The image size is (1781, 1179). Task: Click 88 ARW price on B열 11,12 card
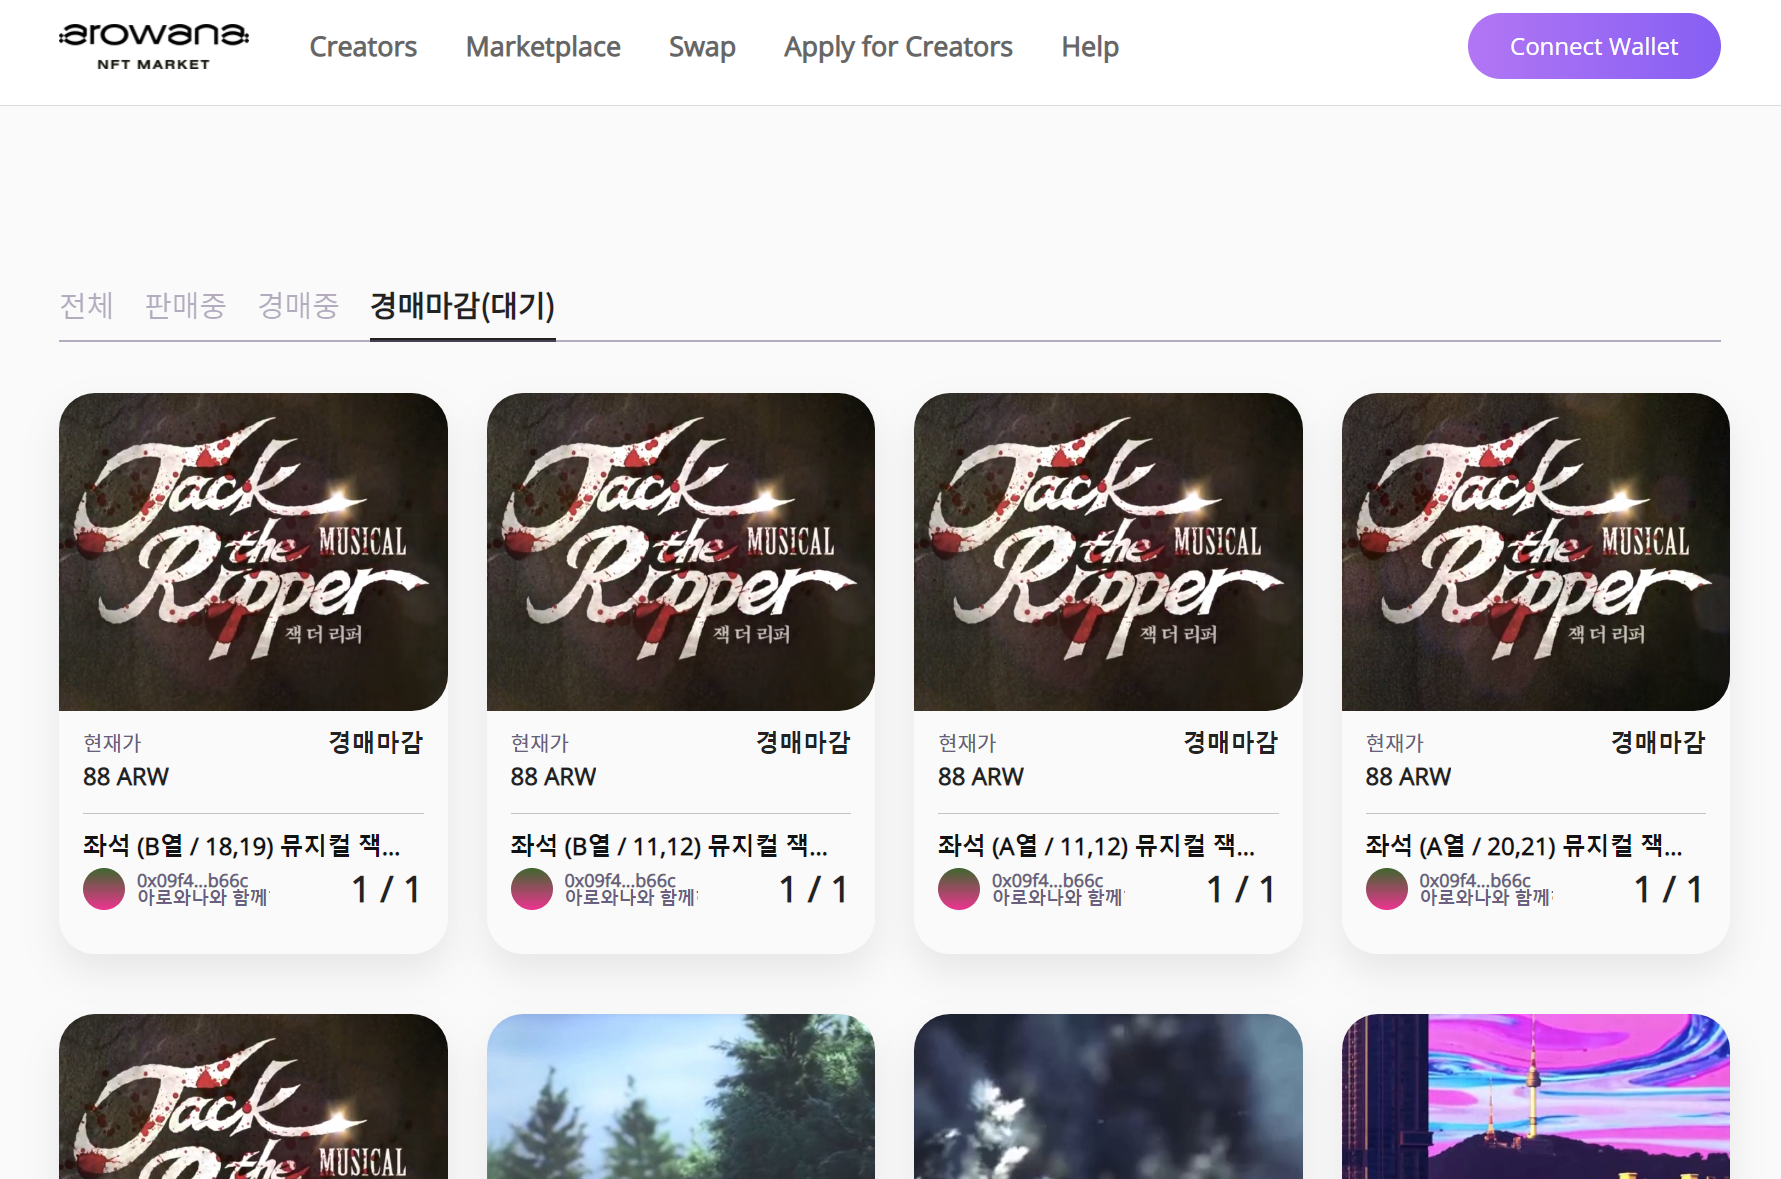click(x=553, y=777)
